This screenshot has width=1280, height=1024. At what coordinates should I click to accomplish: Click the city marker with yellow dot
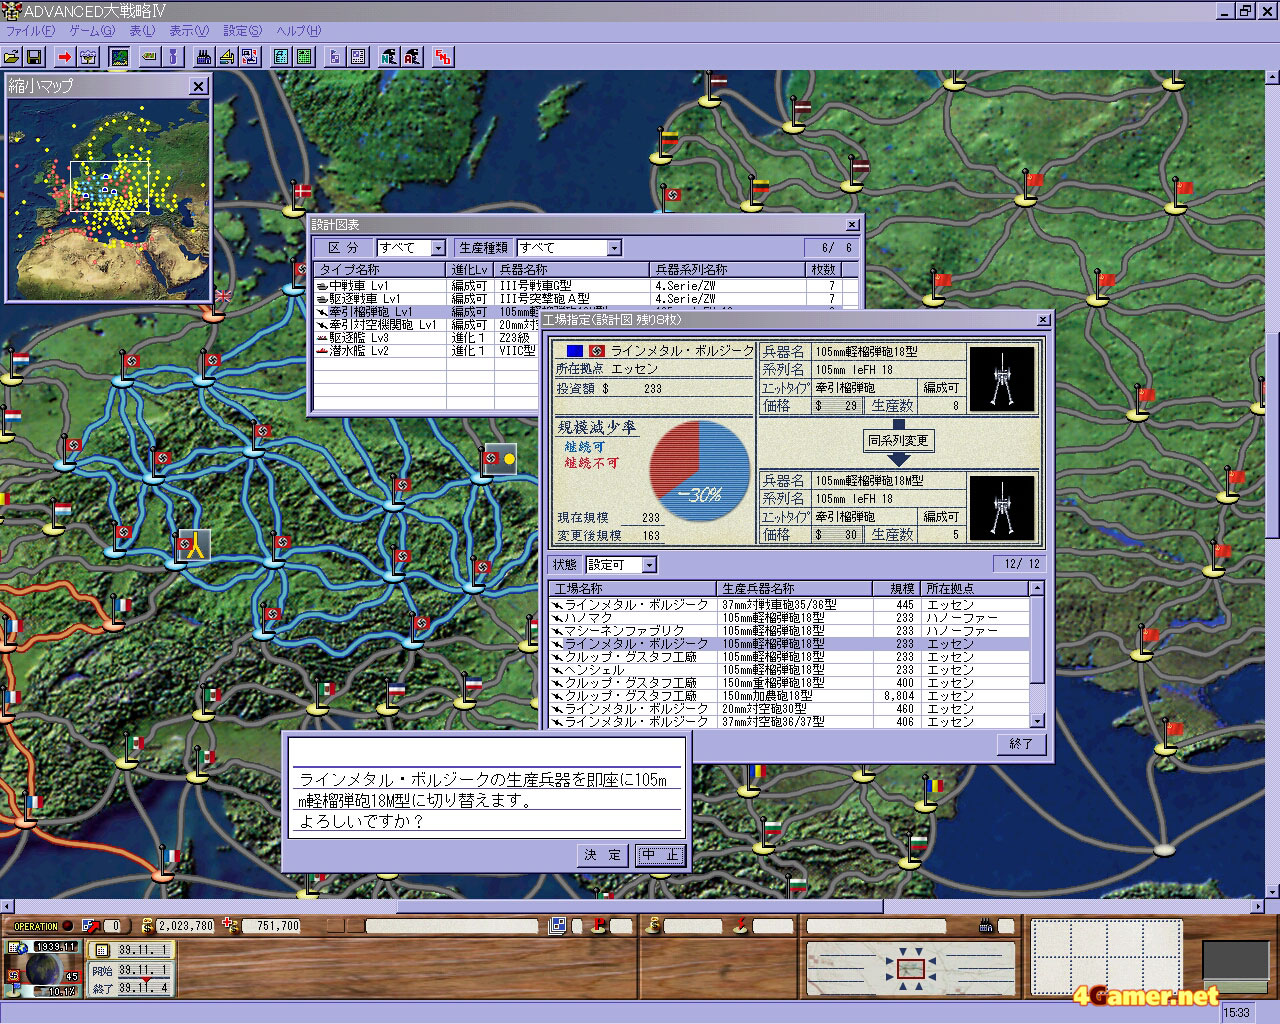(498, 460)
